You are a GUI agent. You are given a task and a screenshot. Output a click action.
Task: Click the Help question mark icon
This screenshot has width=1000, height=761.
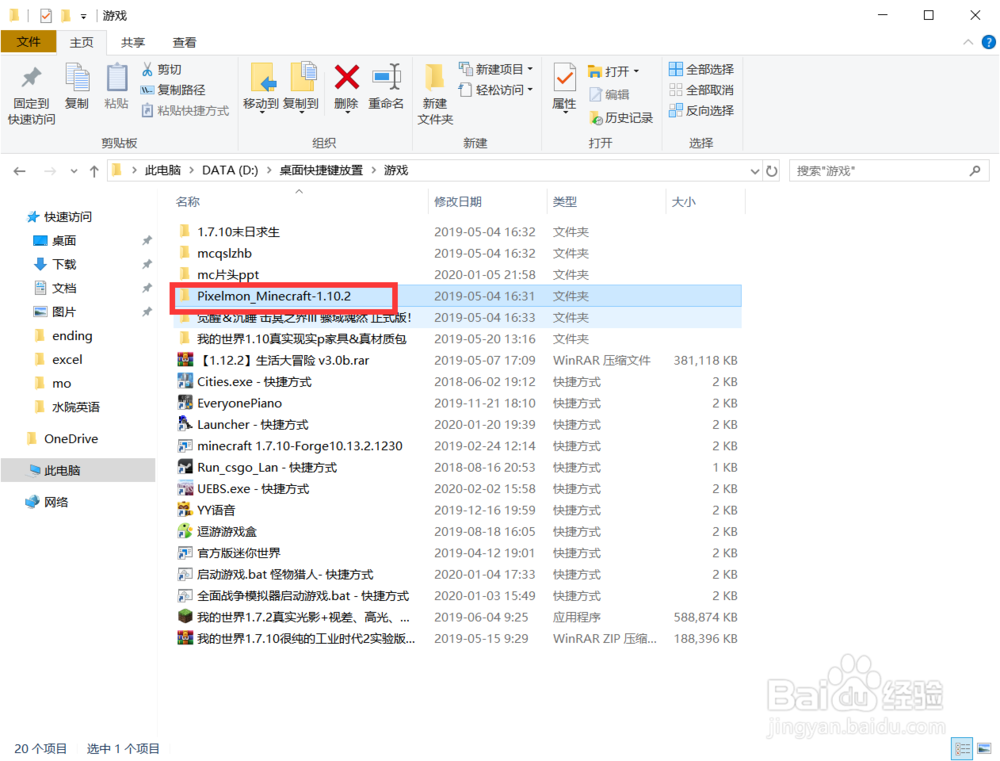pos(988,43)
